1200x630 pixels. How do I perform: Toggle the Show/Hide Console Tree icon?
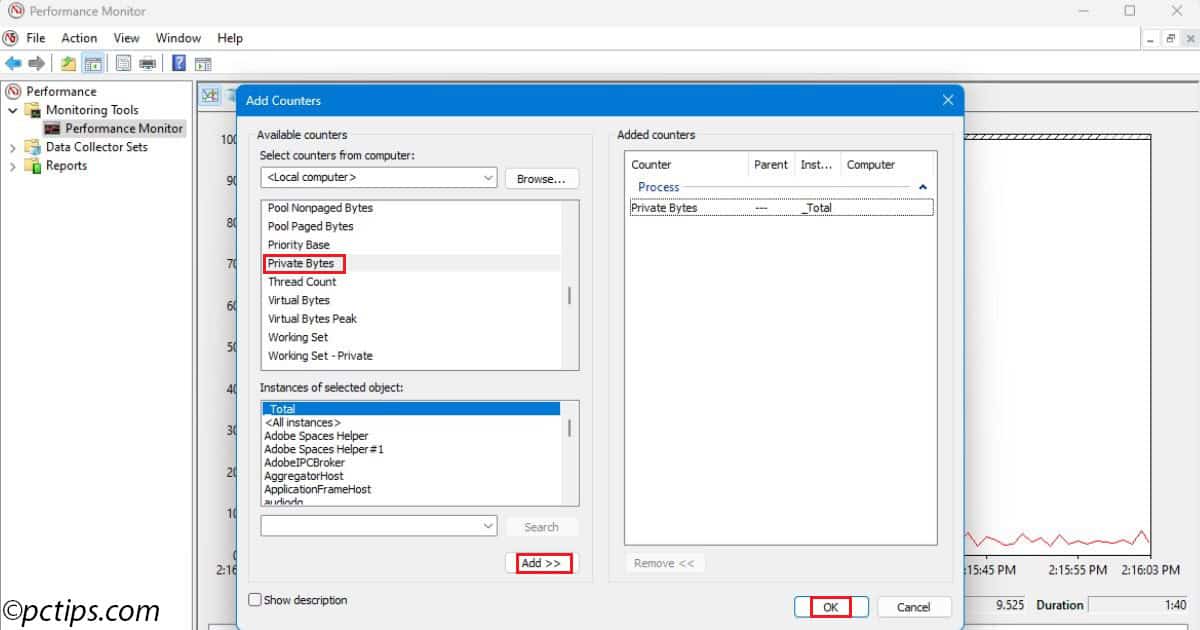click(92, 64)
